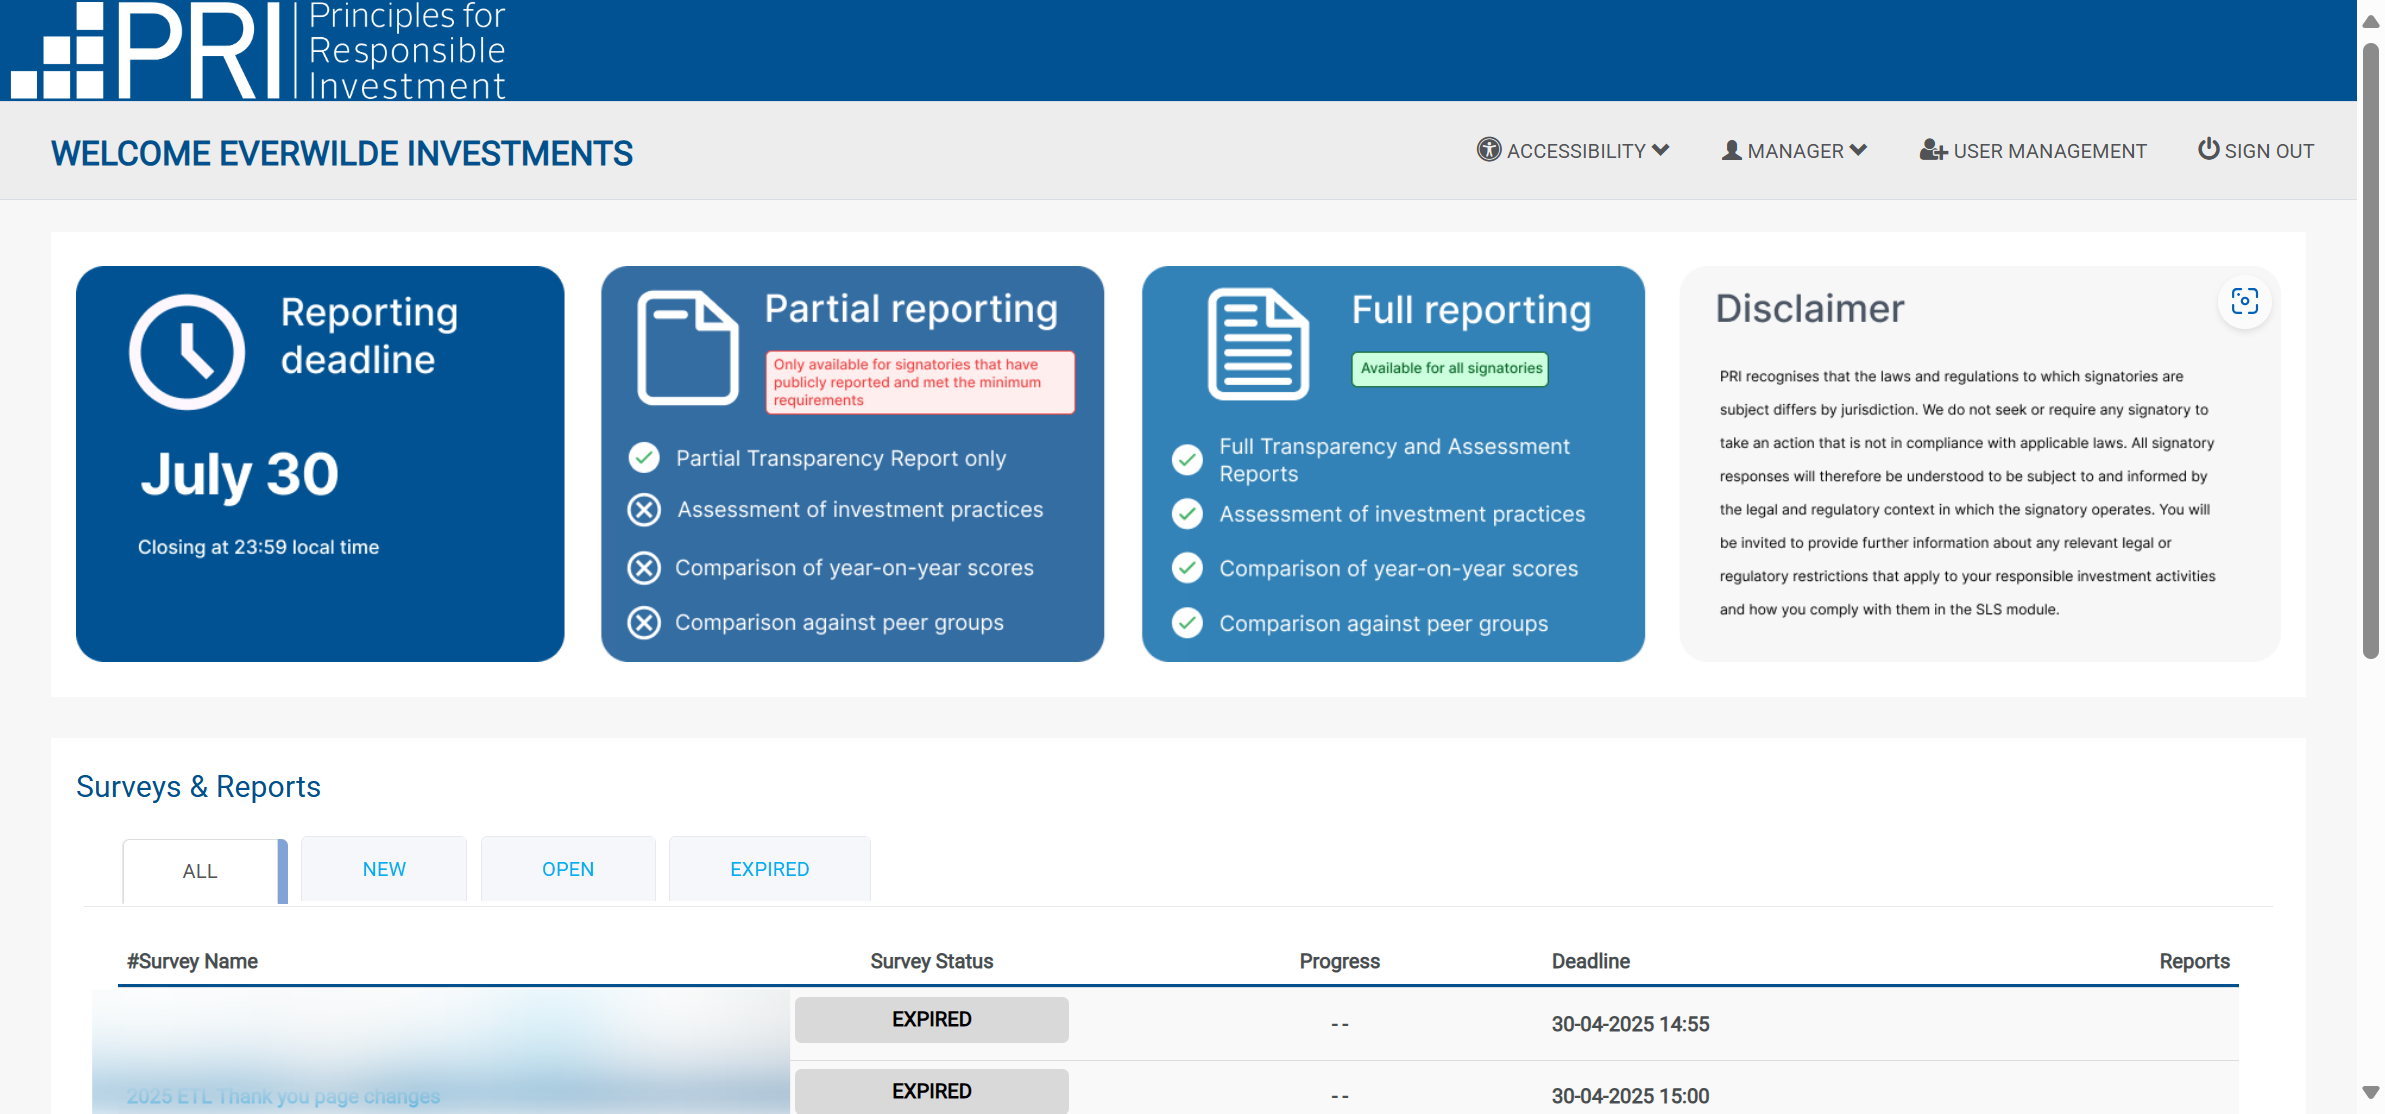This screenshot has height=1114, width=2385.
Task: Open the Manager dropdown menu
Action: (x=1795, y=151)
